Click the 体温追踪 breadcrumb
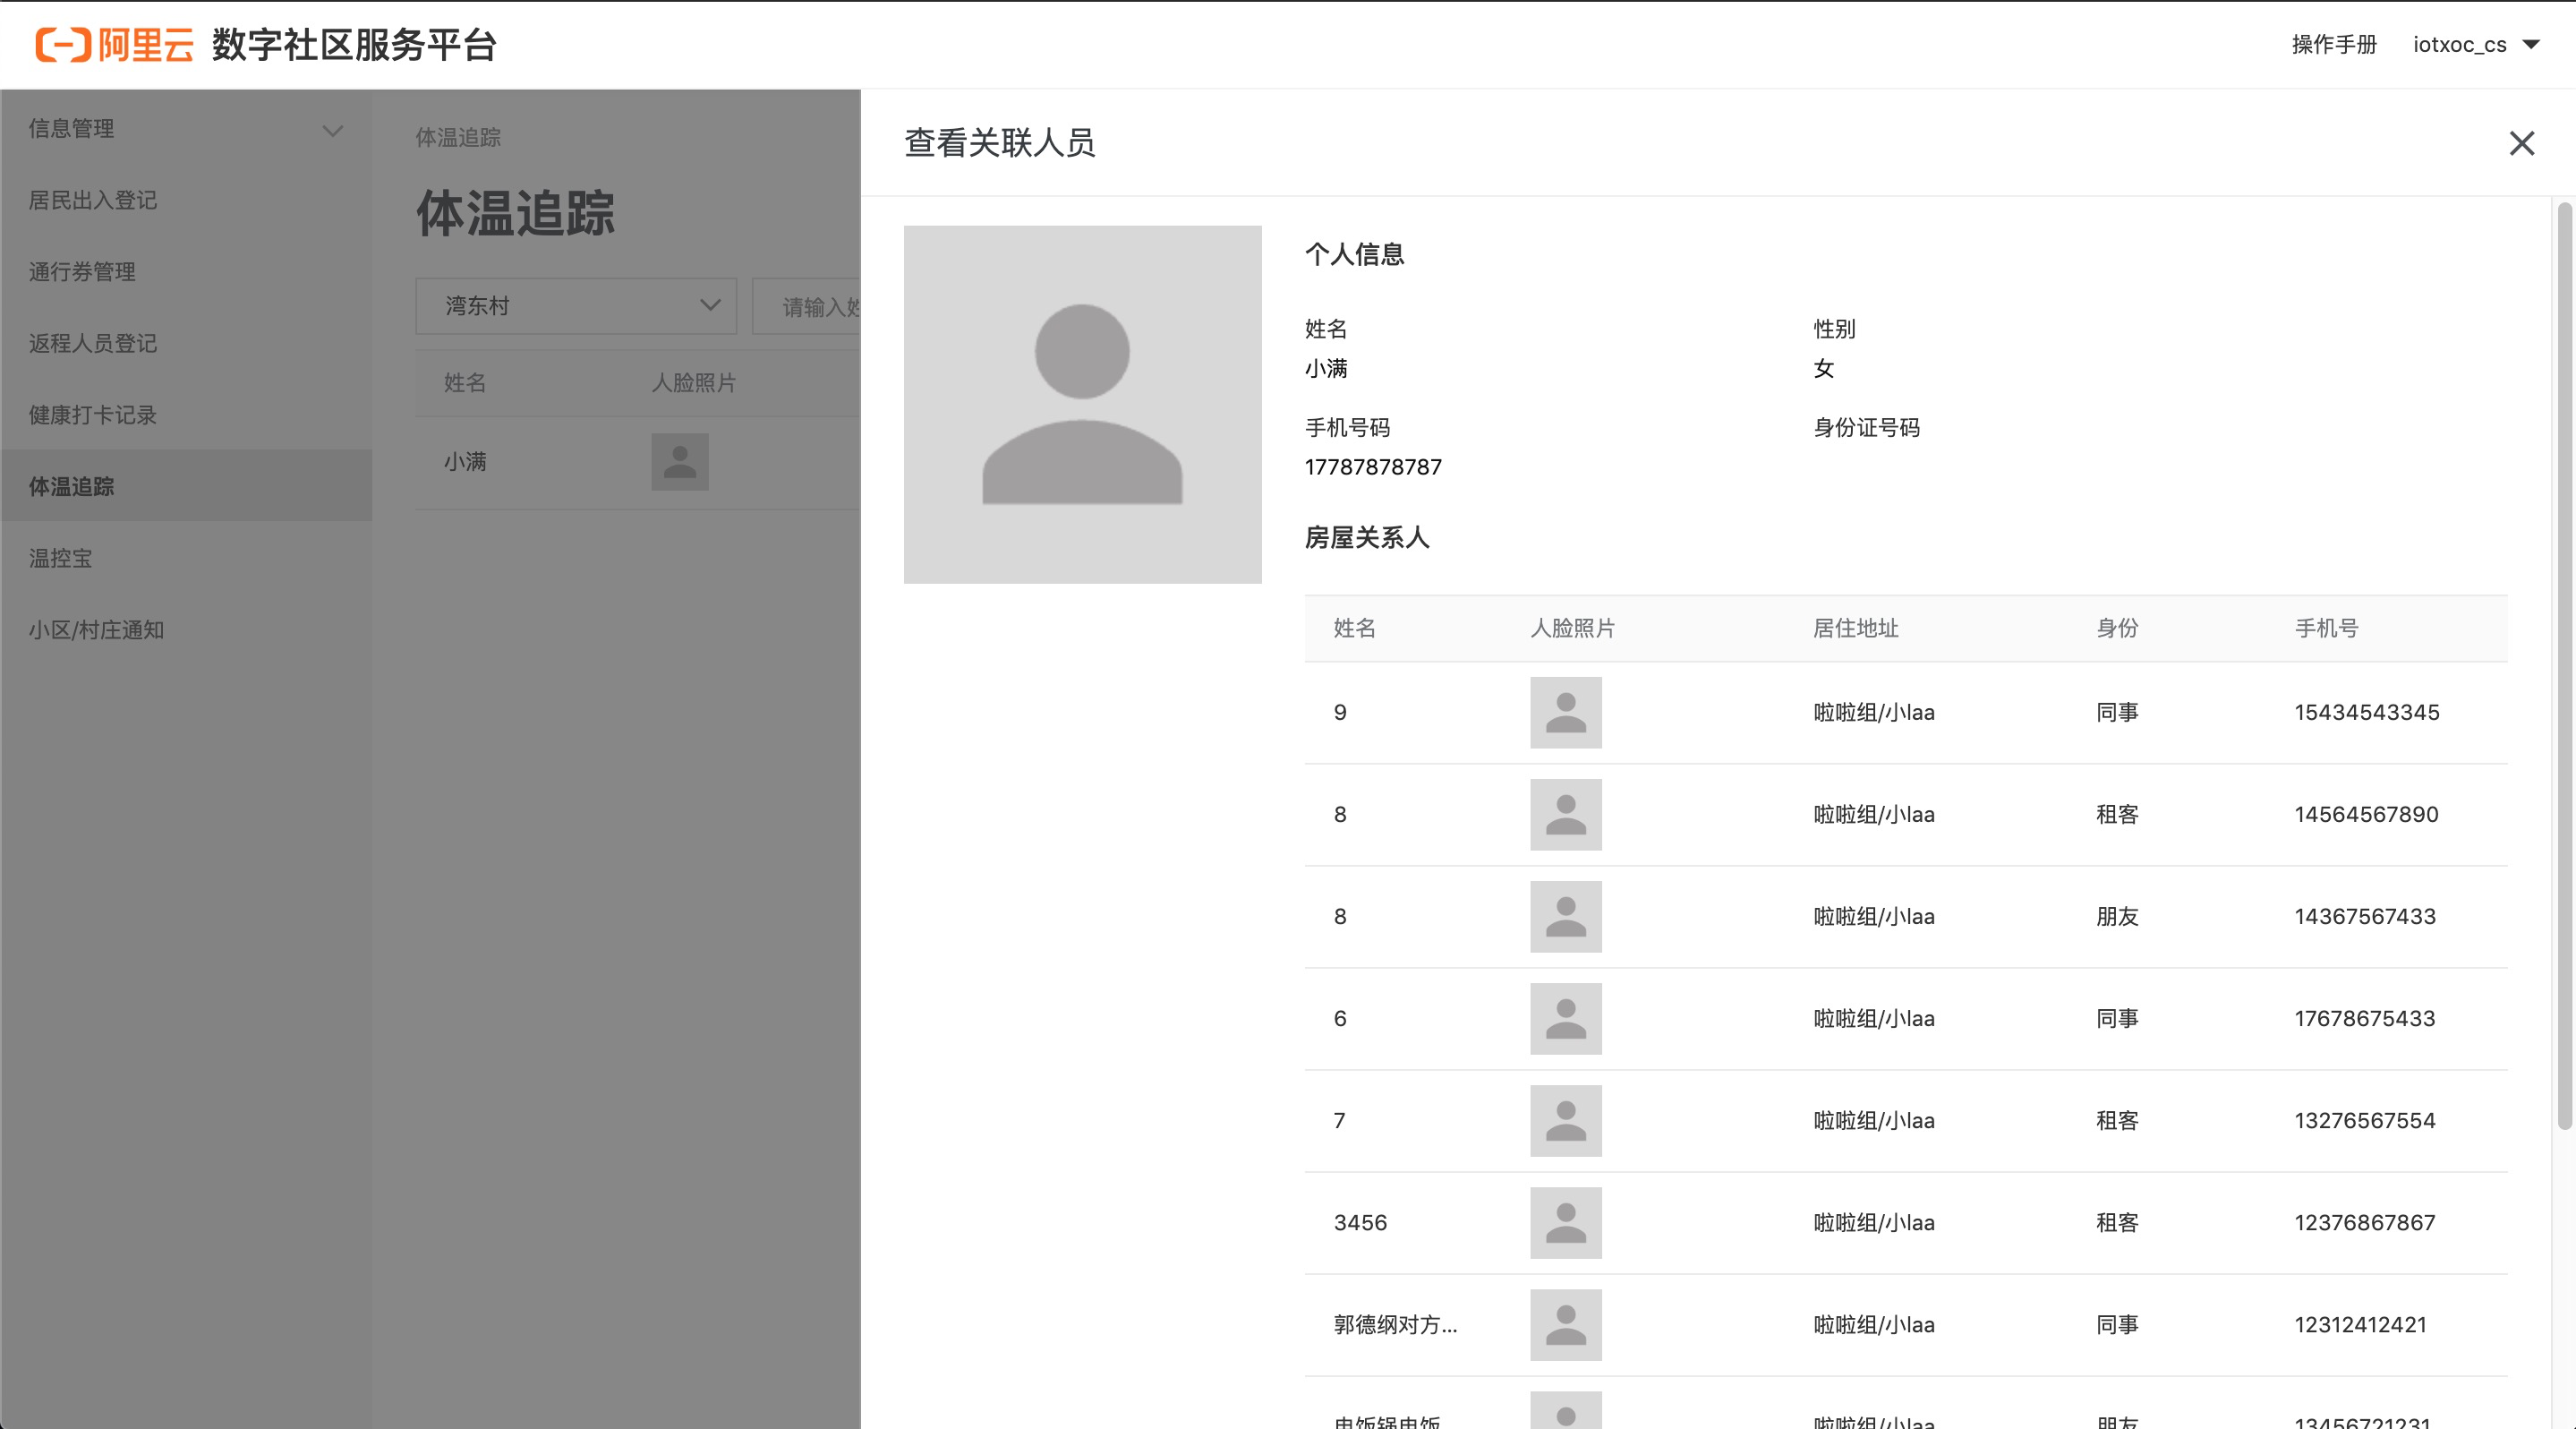 [x=458, y=138]
